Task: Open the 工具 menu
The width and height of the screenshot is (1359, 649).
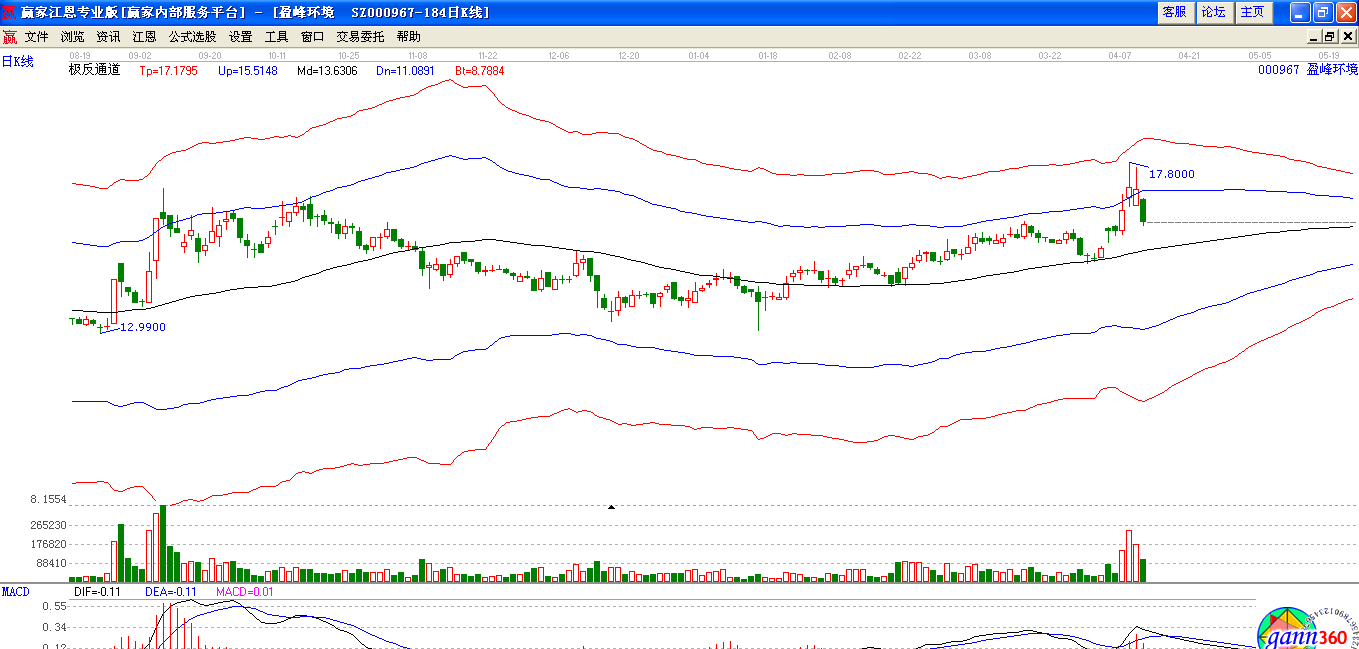Action: 276,36
